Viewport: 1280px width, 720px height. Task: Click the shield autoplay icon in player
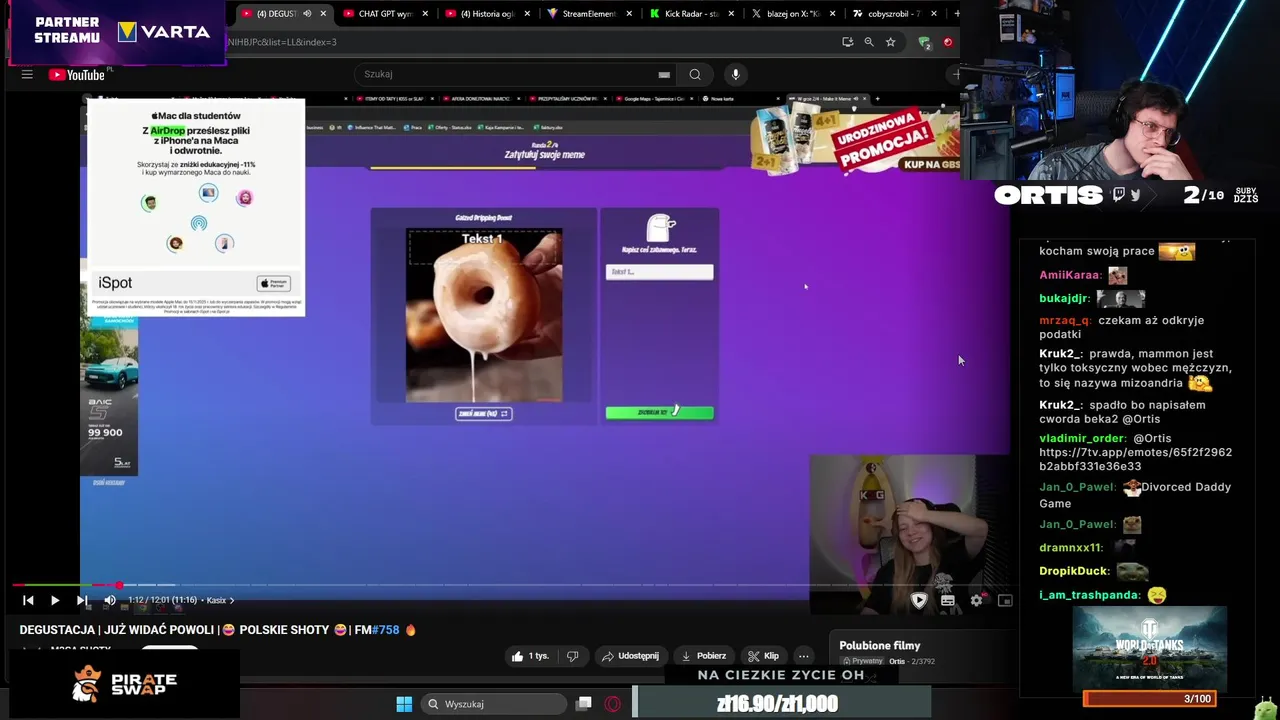[x=919, y=600]
